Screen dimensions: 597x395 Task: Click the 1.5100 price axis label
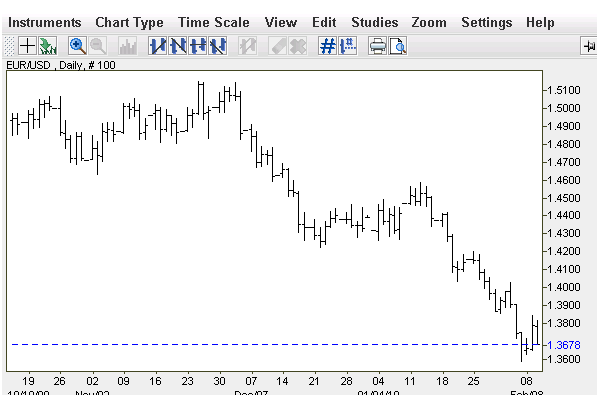click(564, 90)
